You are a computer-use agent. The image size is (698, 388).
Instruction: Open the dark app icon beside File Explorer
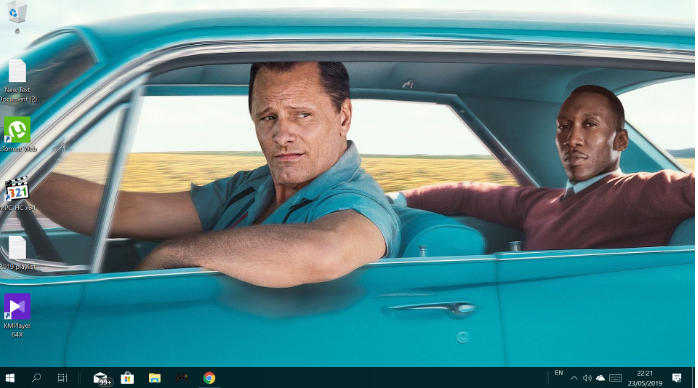tap(182, 378)
